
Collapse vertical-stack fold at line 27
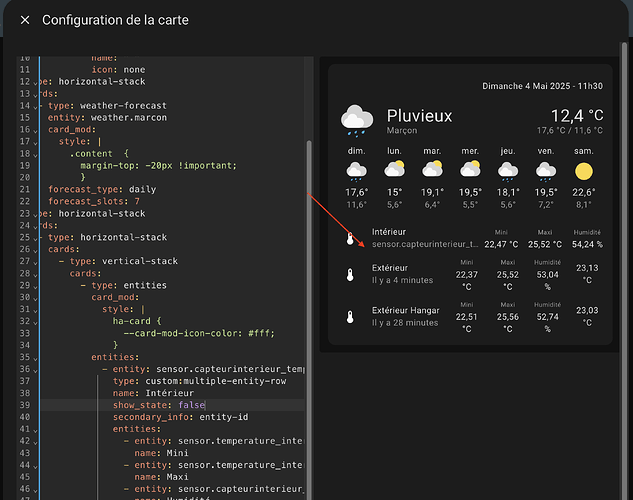coord(36,263)
